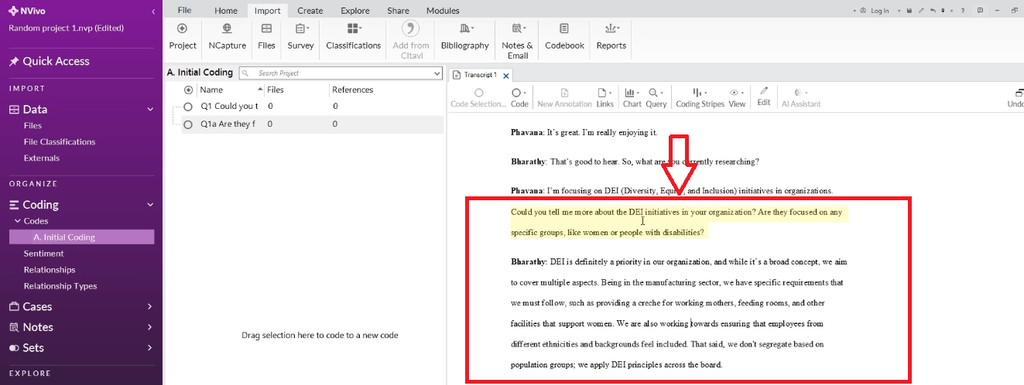Click the Code Selection toolbar button
The image size is (1024, 385).
478,98
